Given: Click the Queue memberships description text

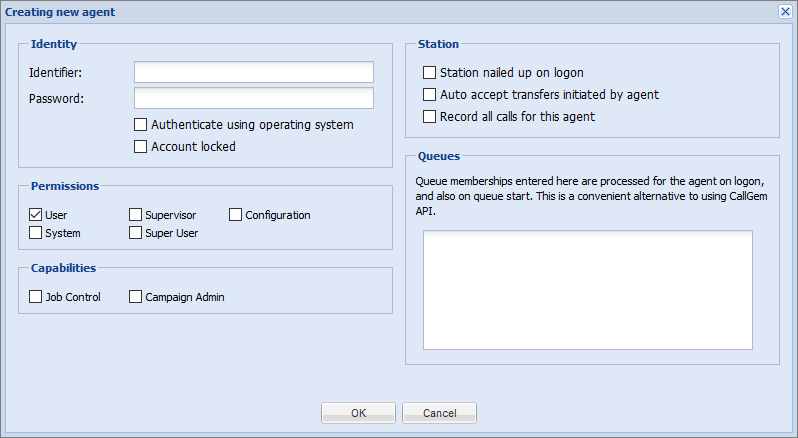Looking at the screenshot, I should (x=591, y=196).
